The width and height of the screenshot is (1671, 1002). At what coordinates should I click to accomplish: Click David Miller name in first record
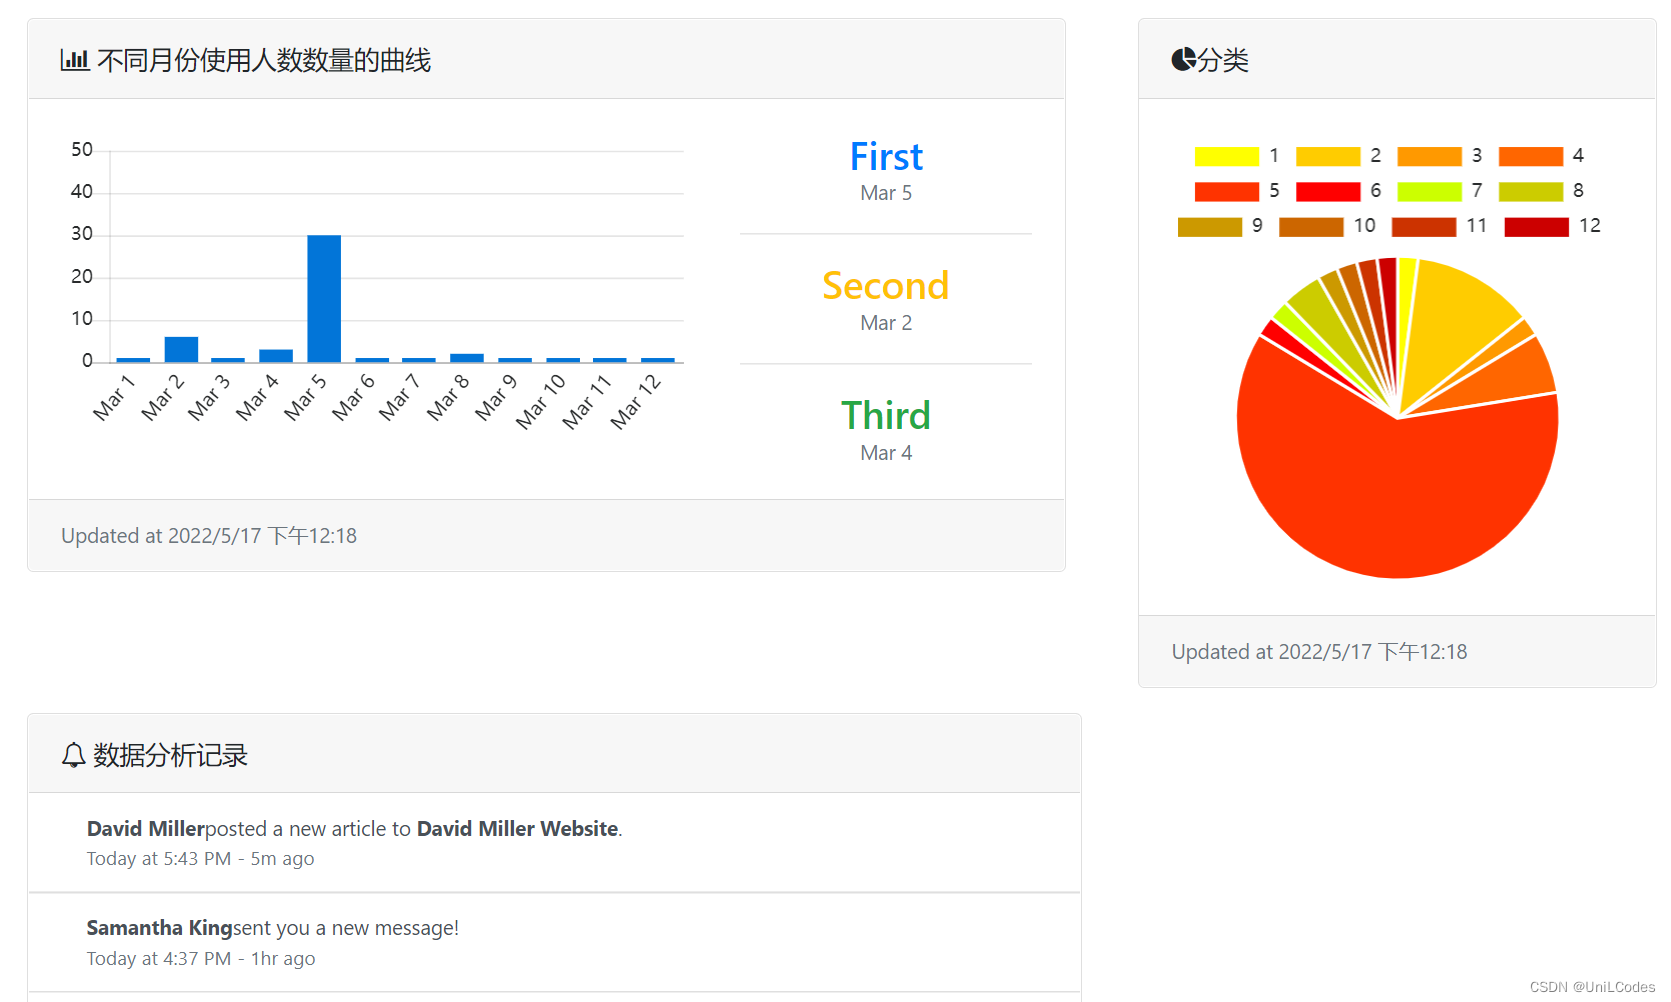tap(146, 829)
